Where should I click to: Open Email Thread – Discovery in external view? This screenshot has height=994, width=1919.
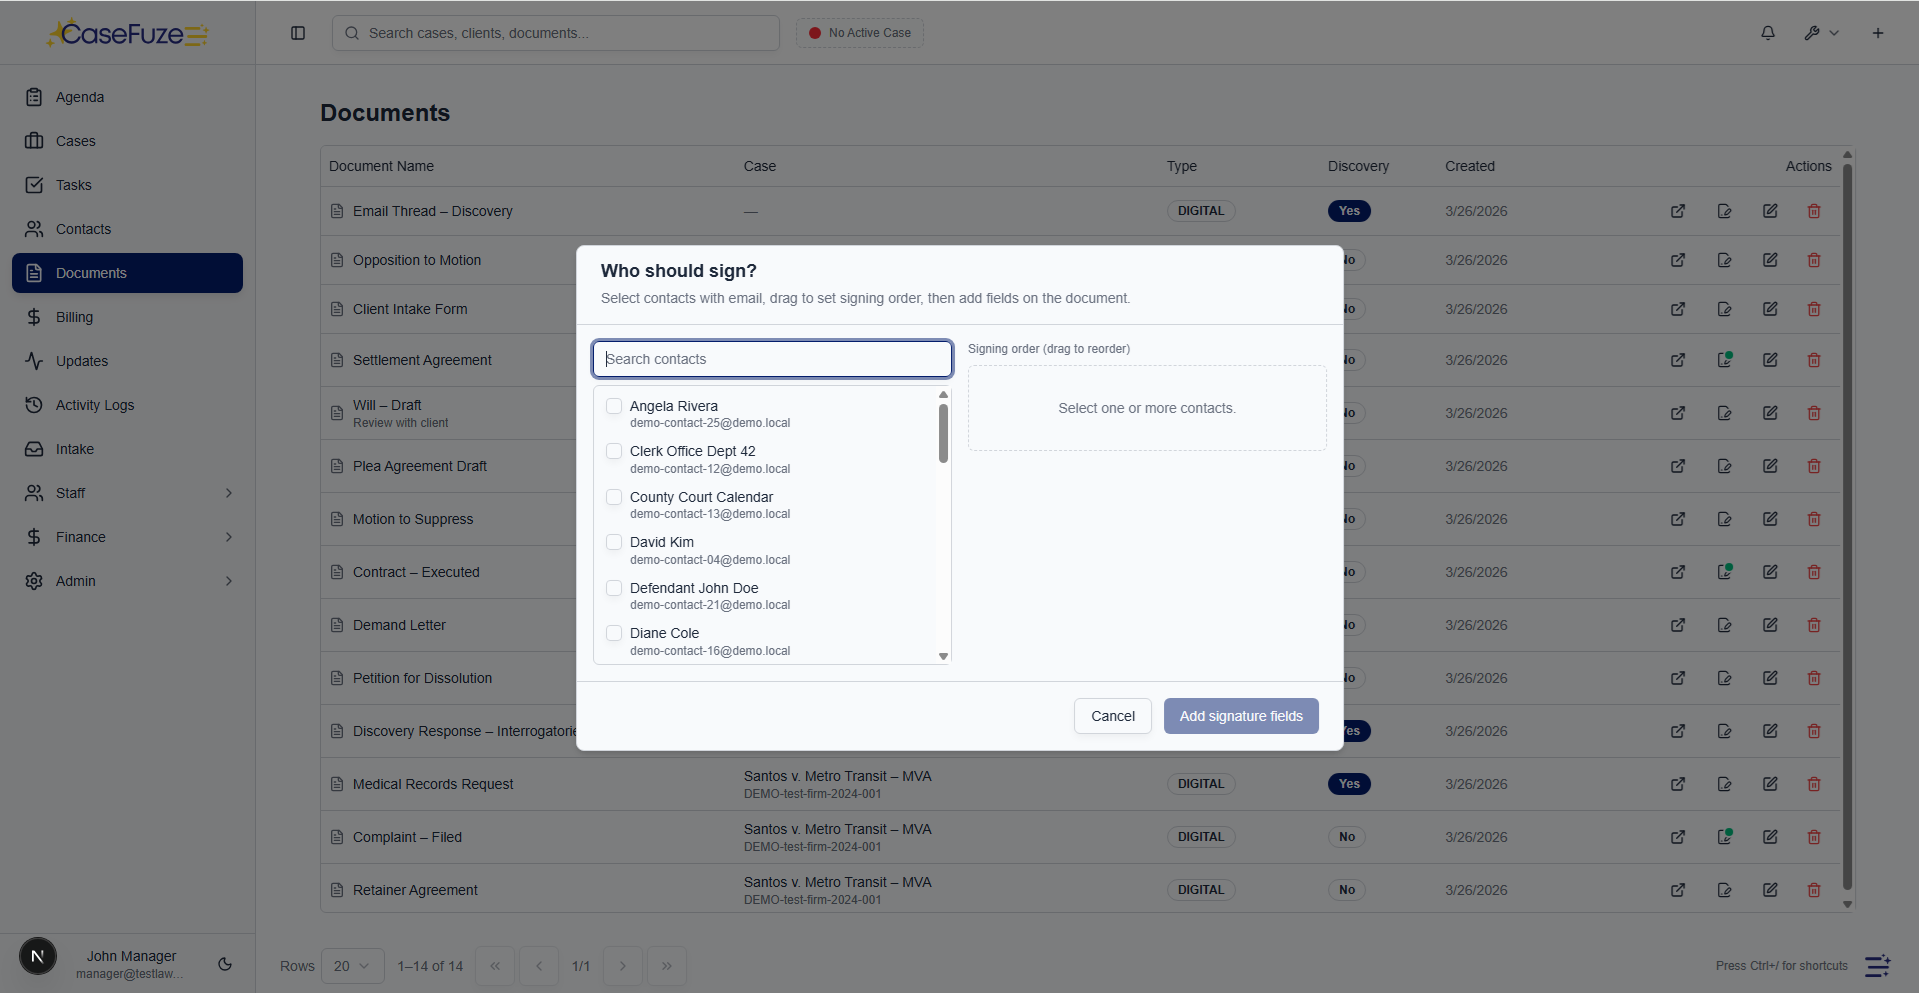(1678, 211)
